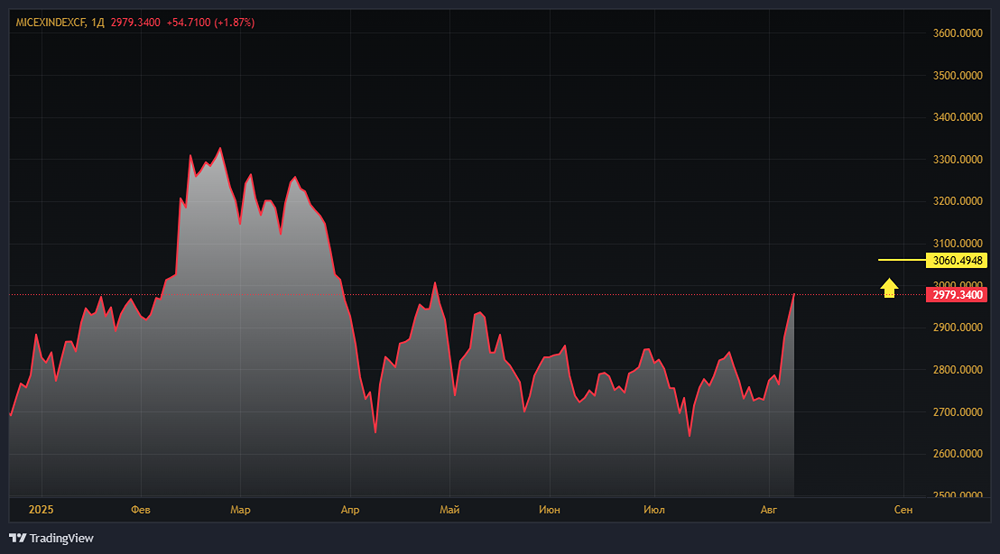Click the Мар label on time axis

[x=240, y=509]
